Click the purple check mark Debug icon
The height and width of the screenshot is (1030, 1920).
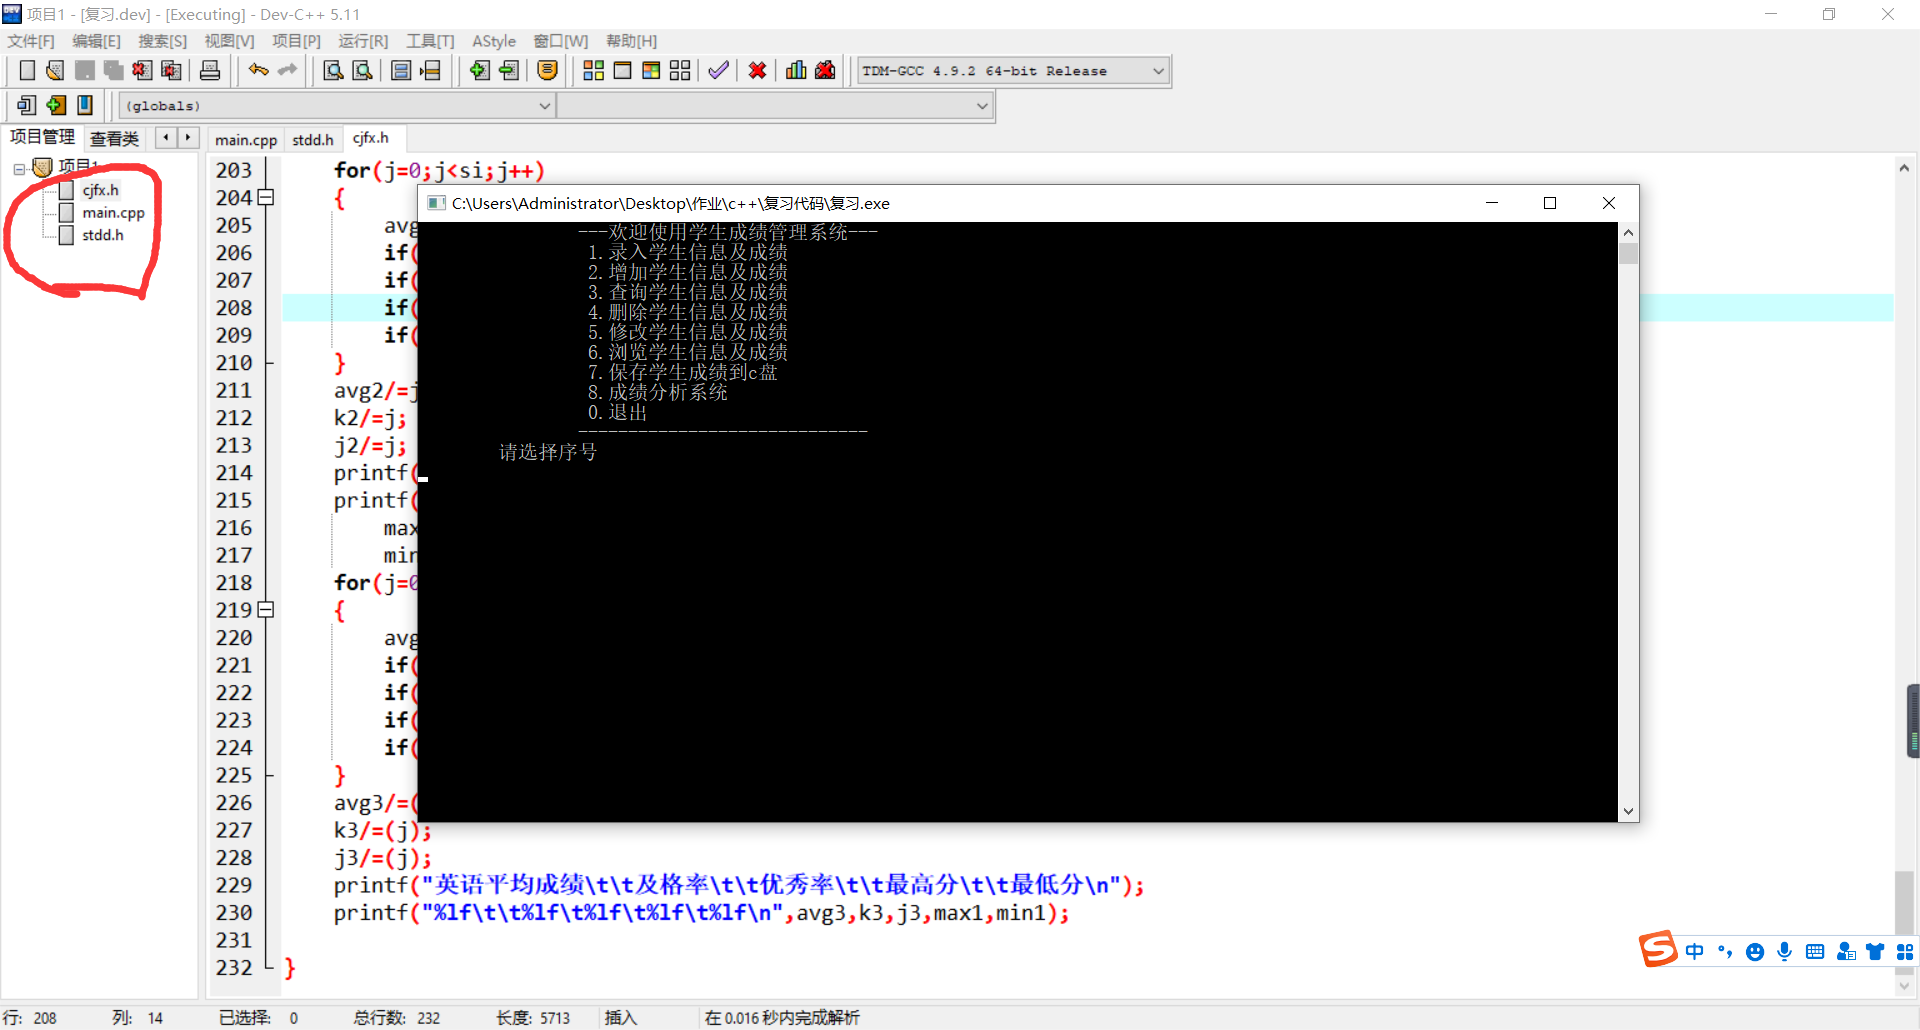click(718, 70)
